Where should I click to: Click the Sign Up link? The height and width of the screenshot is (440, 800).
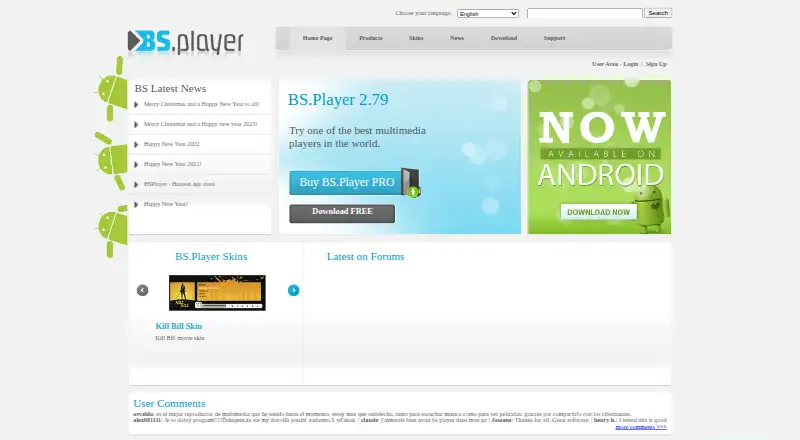point(656,64)
